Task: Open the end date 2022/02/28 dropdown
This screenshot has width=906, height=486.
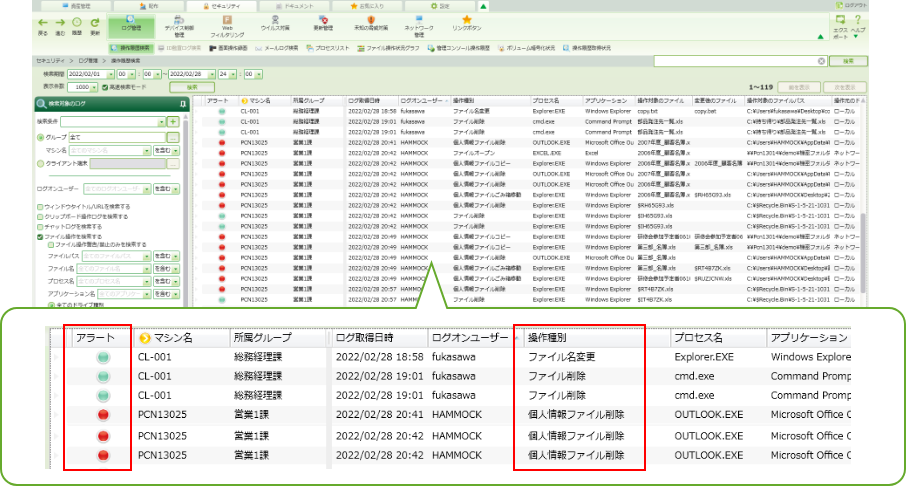Action: [x=212, y=75]
